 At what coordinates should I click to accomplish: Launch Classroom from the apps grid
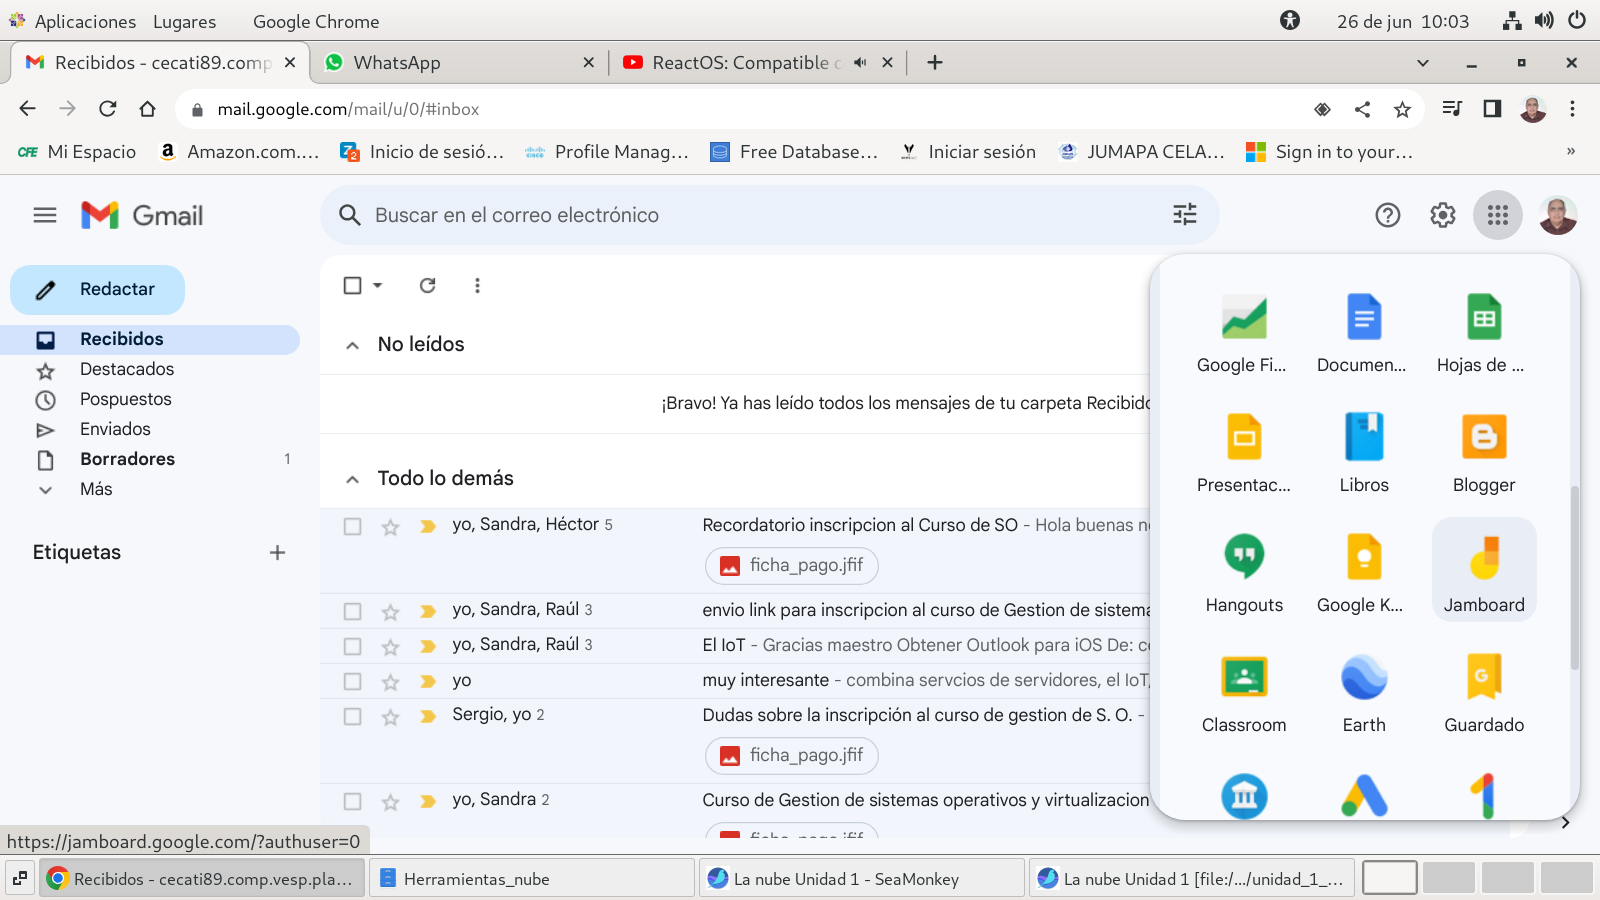[x=1244, y=690]
